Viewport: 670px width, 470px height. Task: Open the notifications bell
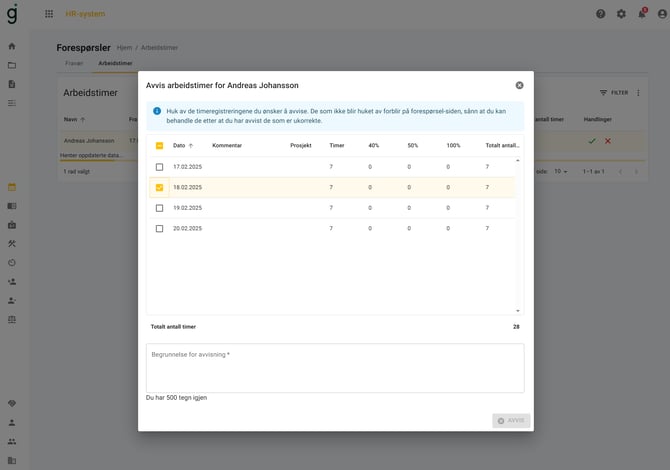642,14
